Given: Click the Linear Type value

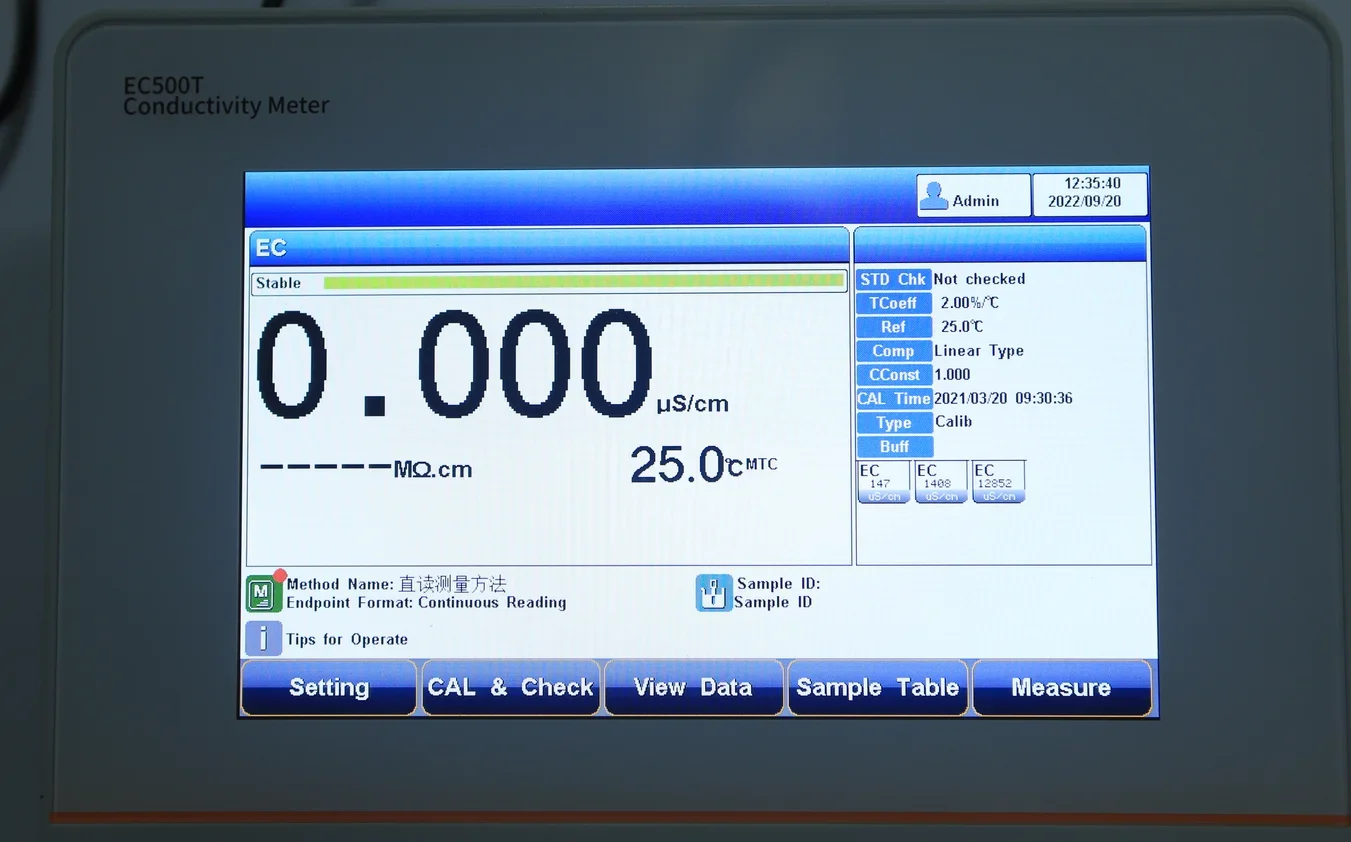Looking at the screenshot, I should [x=979, y=351].
